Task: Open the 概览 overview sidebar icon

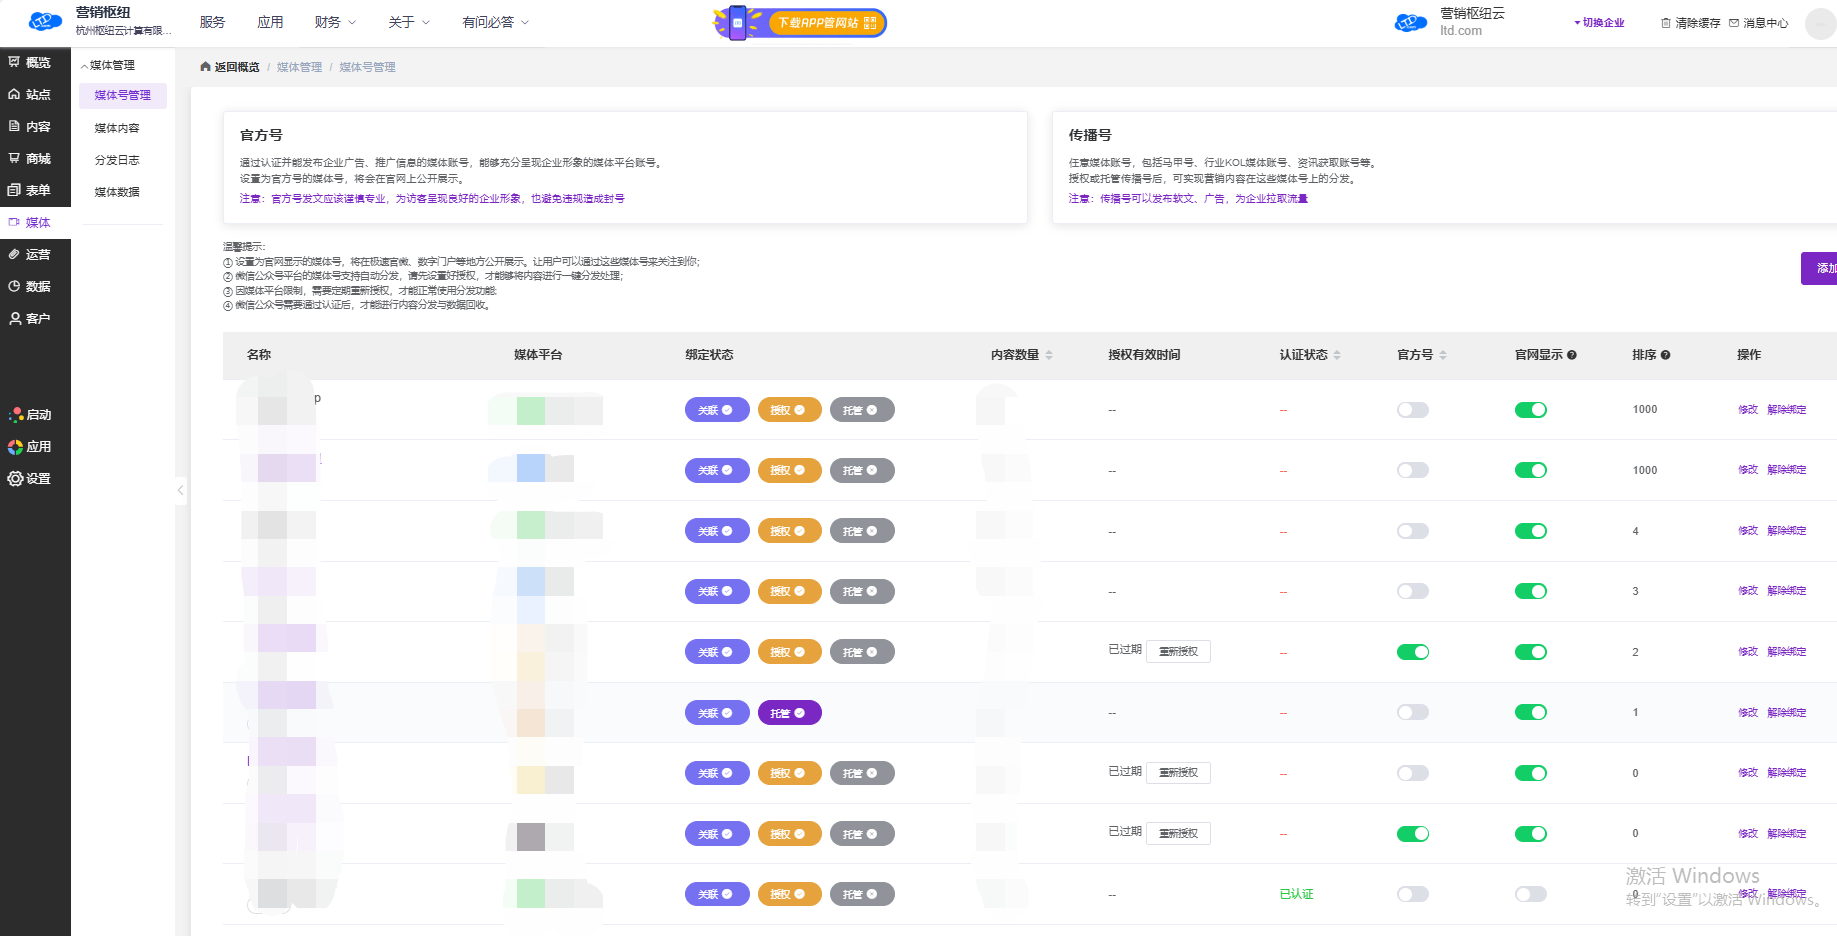Action: point(14,62)
